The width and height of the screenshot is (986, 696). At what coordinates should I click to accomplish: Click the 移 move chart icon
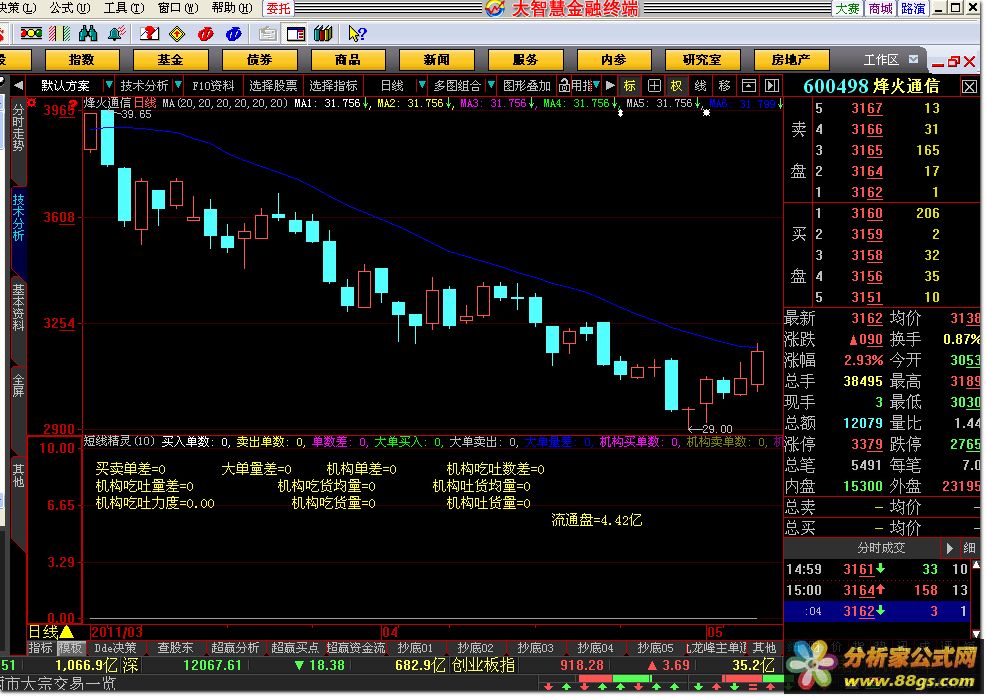(724, 86)
